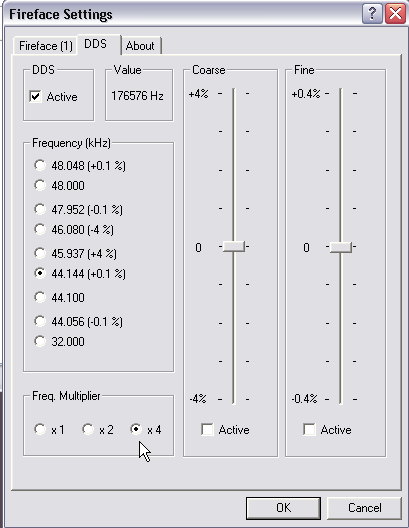Click the Fine slider thumb
Screen dimensions: 409x528
click(x=341, y=247)
